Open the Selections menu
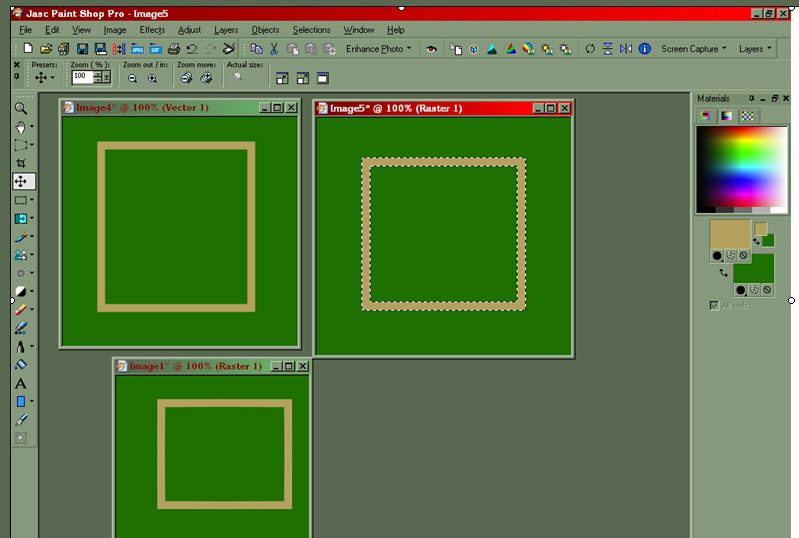The height and width of the screenshot is (538, 799). (x=311, y=30)
